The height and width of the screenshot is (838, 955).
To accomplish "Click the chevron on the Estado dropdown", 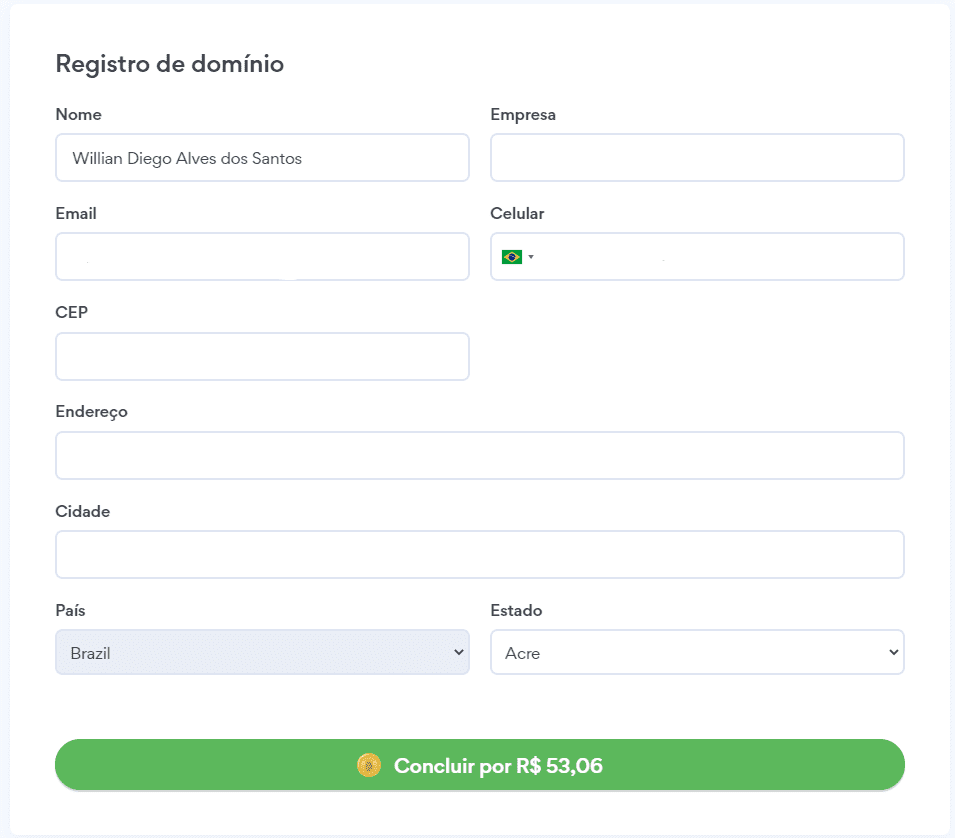I will coord(893,652).
